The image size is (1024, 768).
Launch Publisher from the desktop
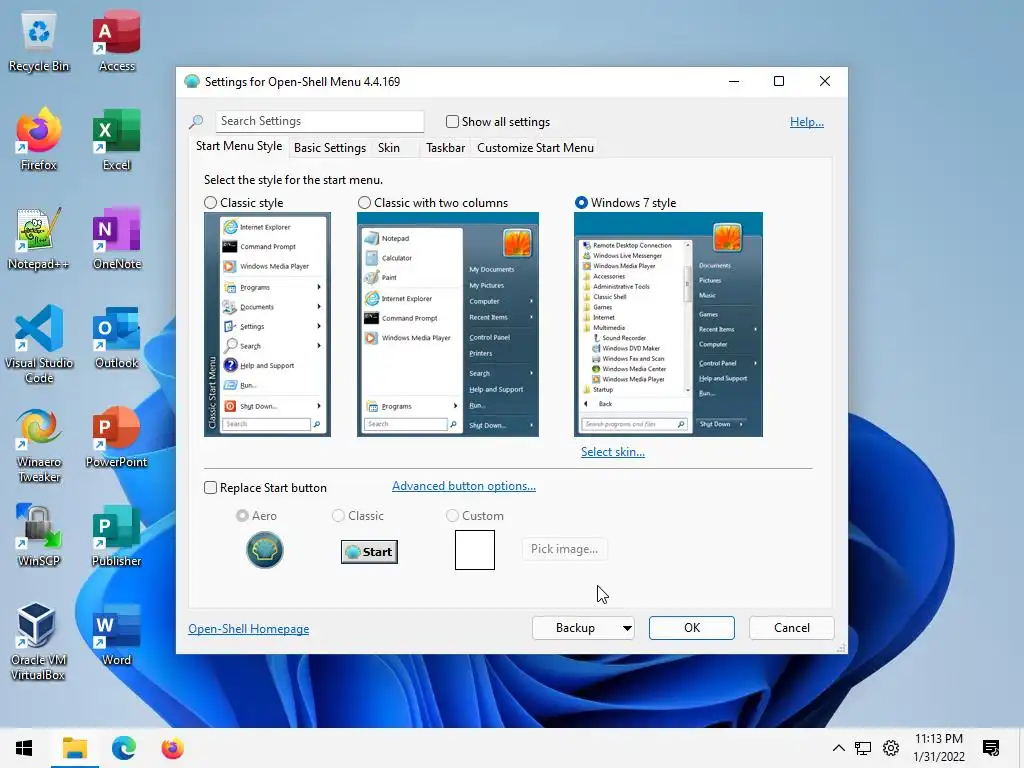(x=117, y=536)
